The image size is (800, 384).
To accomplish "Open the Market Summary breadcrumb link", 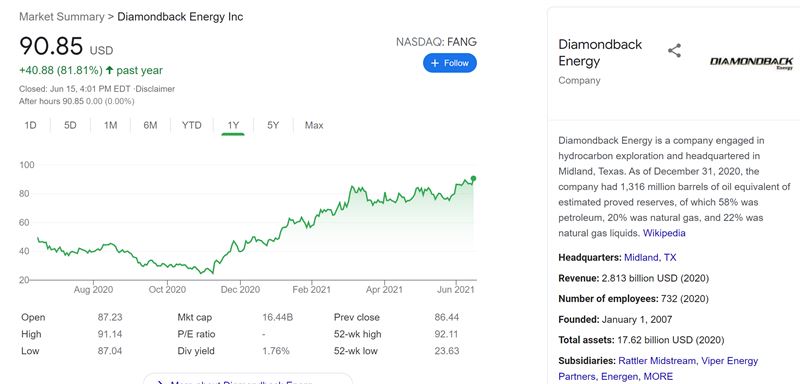I will point(61,17).
